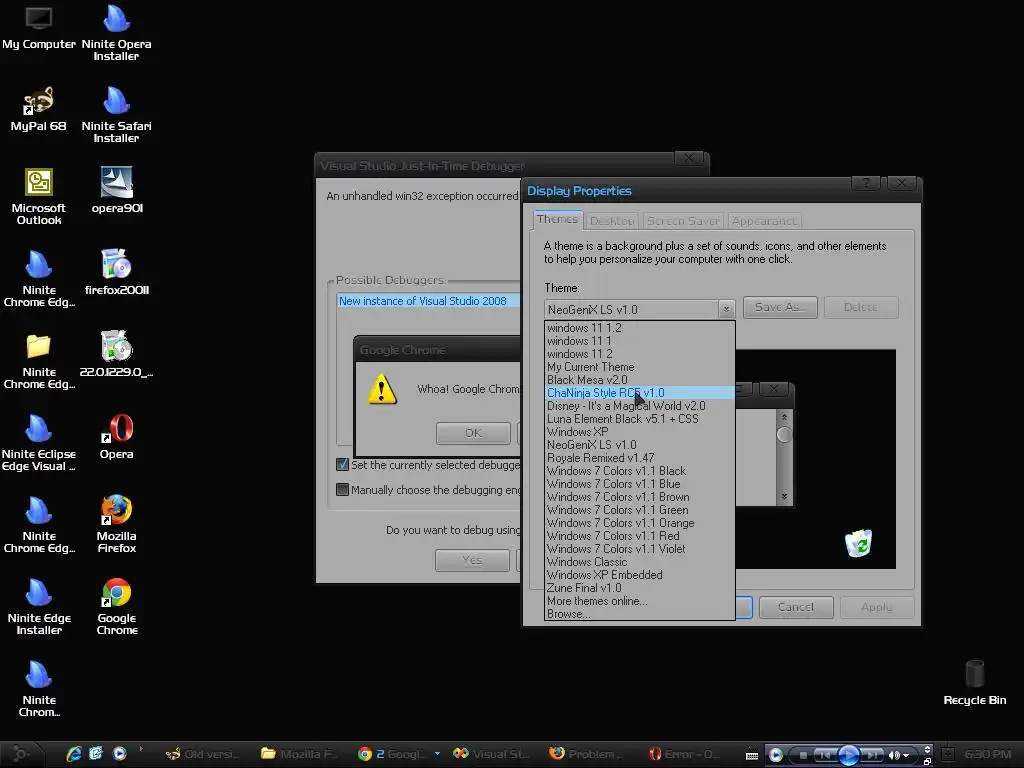
Task: Click help question mark in Display Properties
Action: point(867,184)
